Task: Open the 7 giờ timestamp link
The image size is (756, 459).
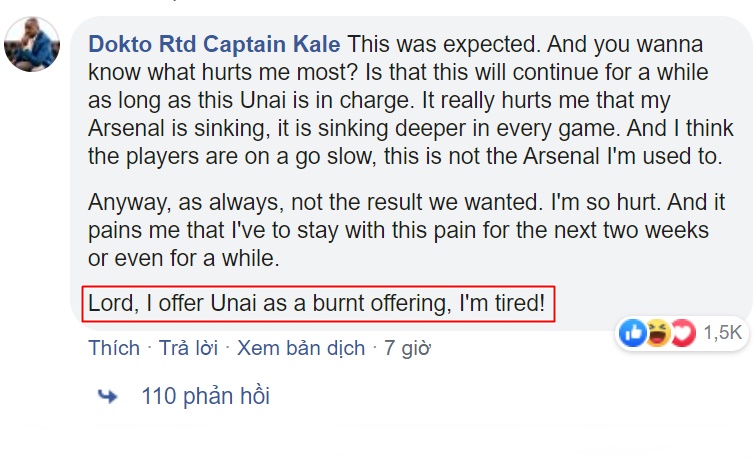Action: coord(407,348)
